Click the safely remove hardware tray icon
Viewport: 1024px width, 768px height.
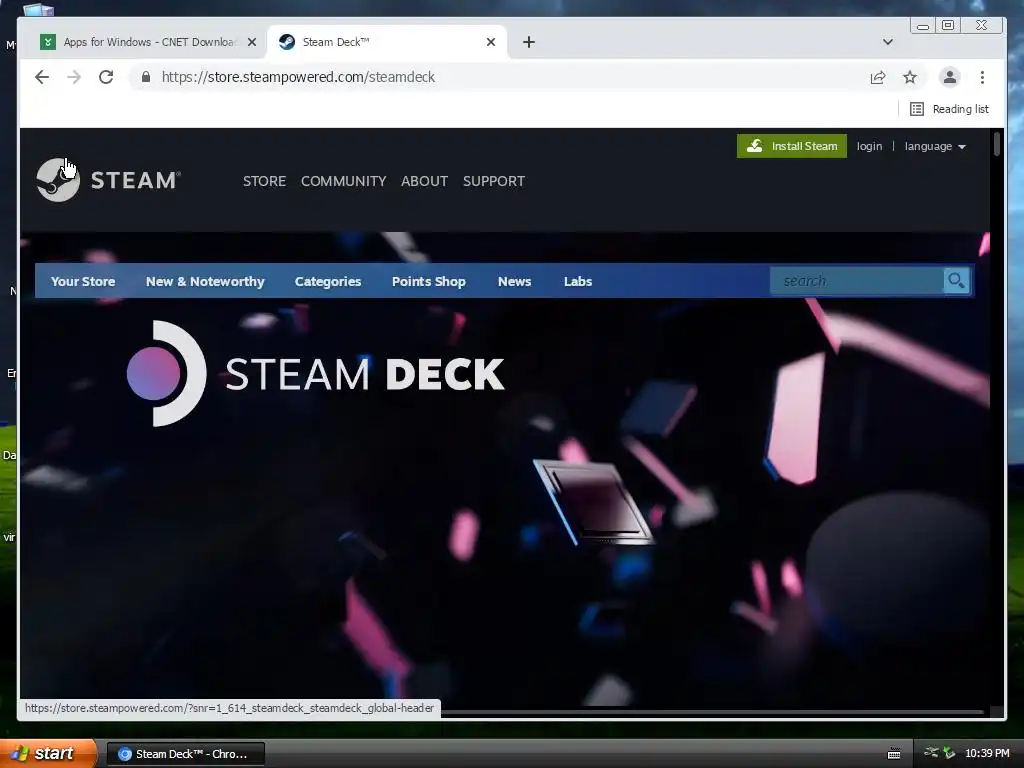point(949,753)
